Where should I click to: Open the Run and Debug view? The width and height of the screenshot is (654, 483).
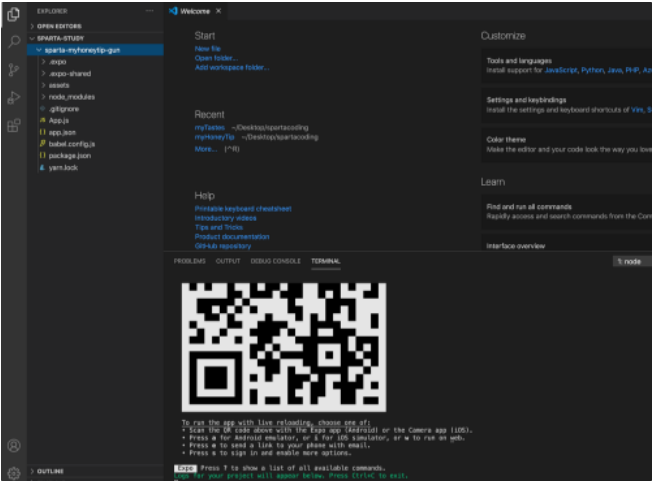pyautogui.click(x=14, y=98)
